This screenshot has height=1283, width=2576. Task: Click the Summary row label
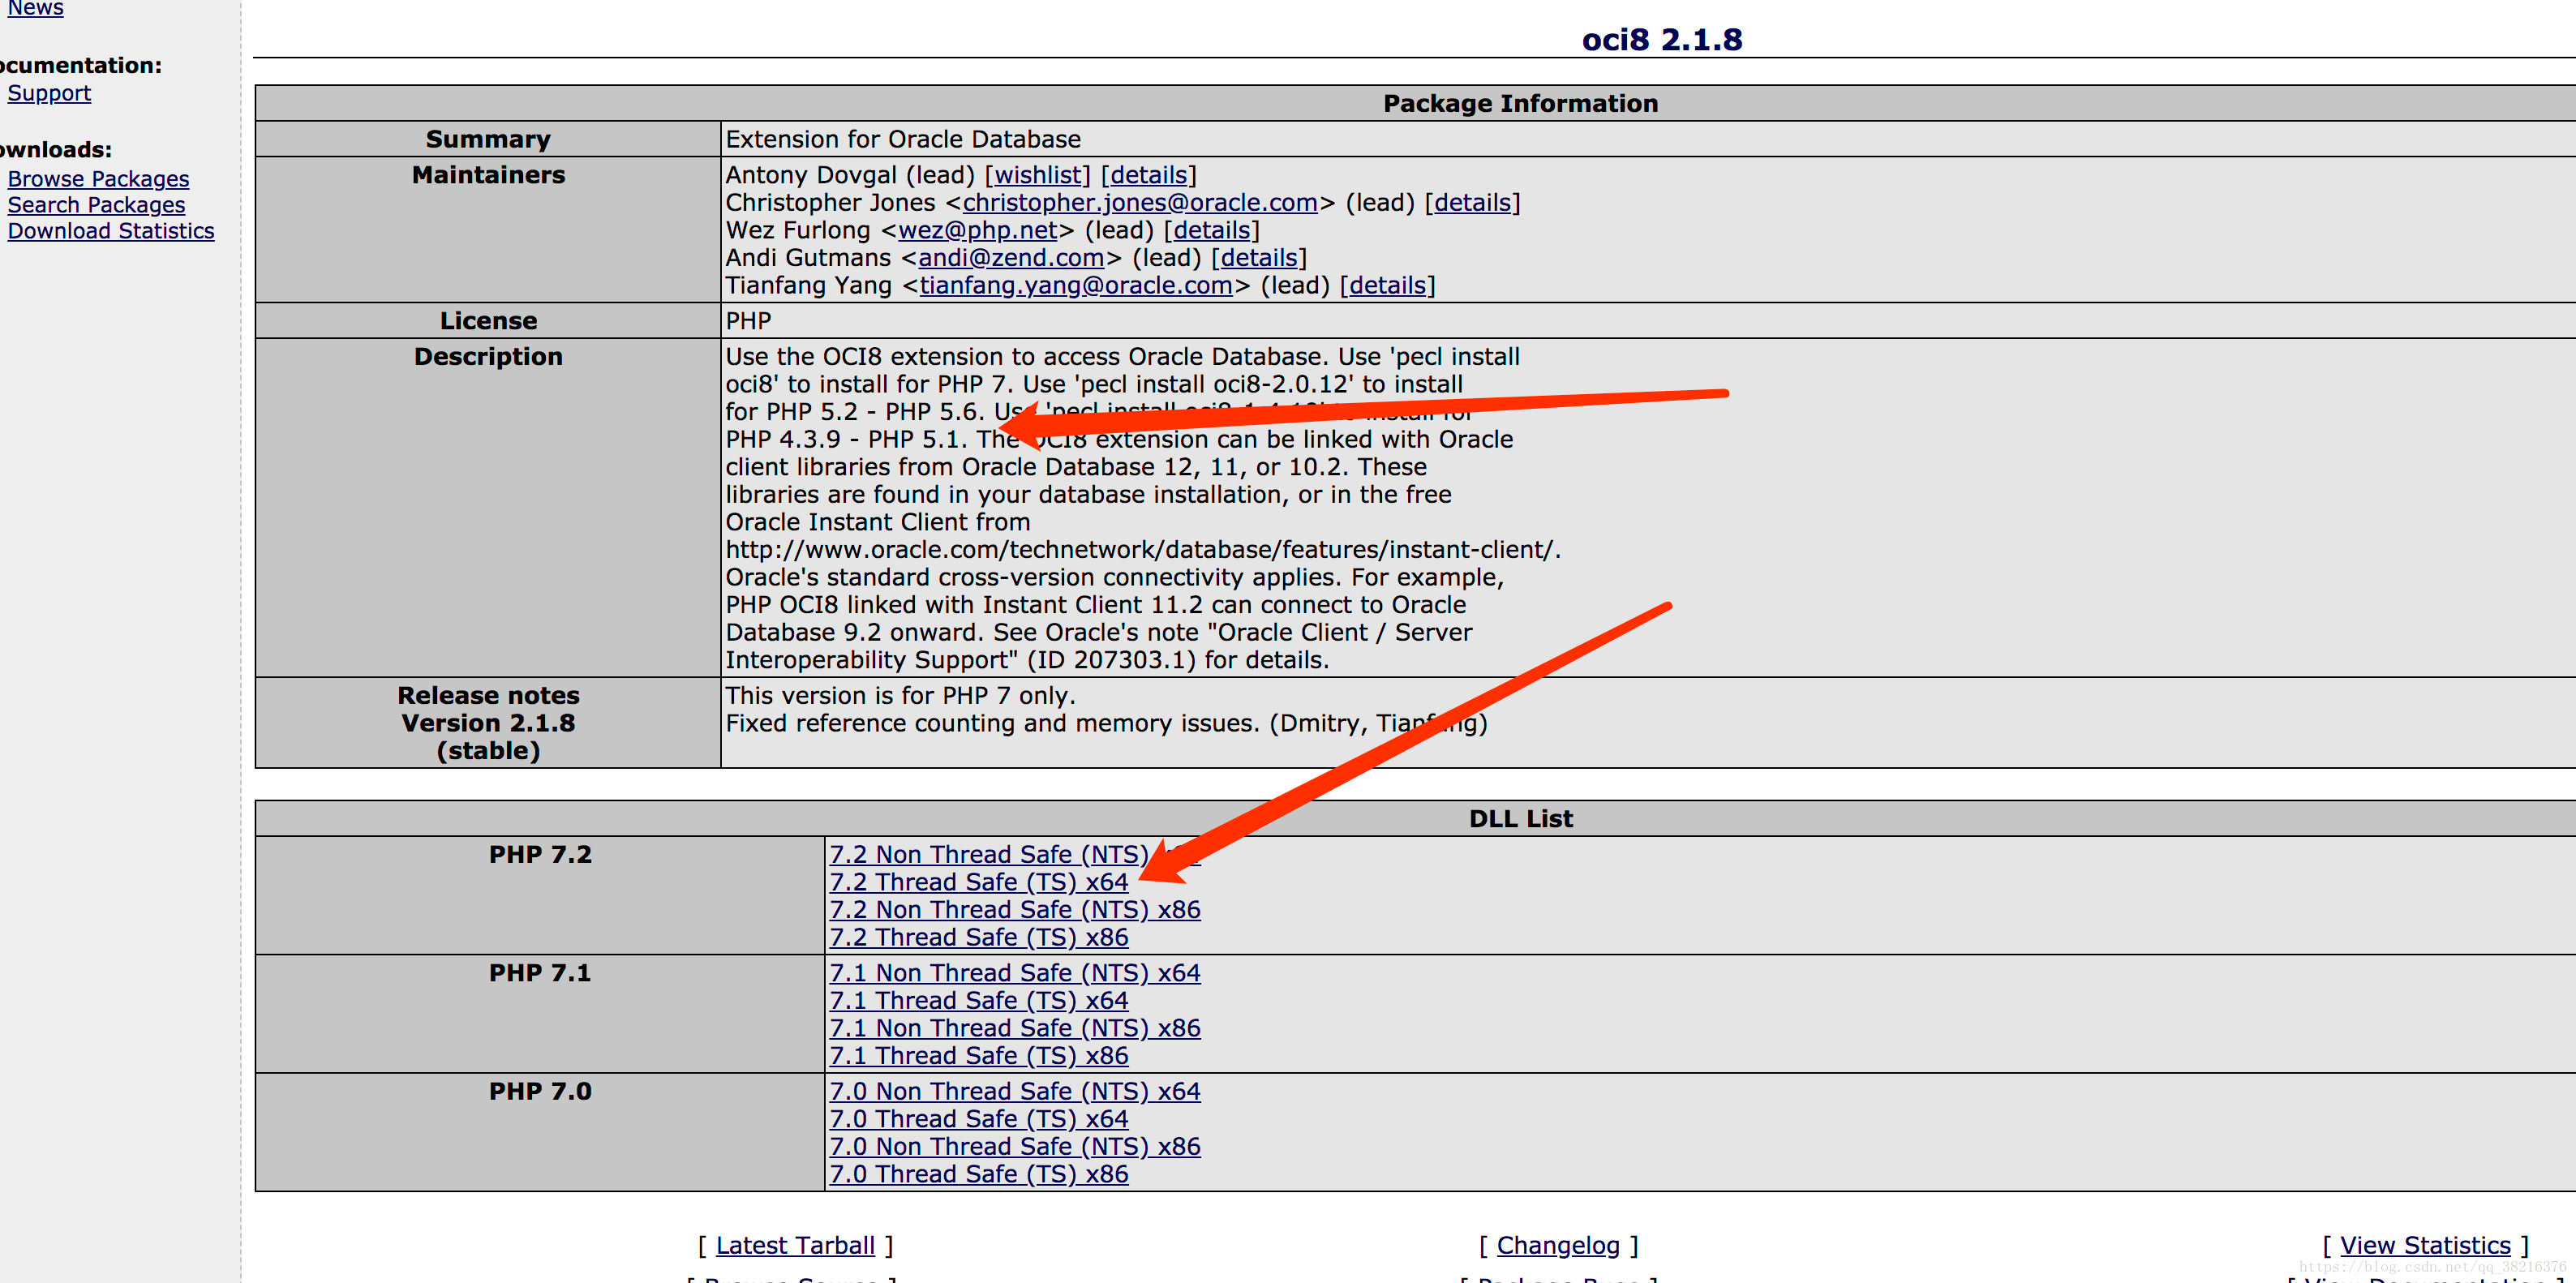pyautogui.click(x=488, y=140)
